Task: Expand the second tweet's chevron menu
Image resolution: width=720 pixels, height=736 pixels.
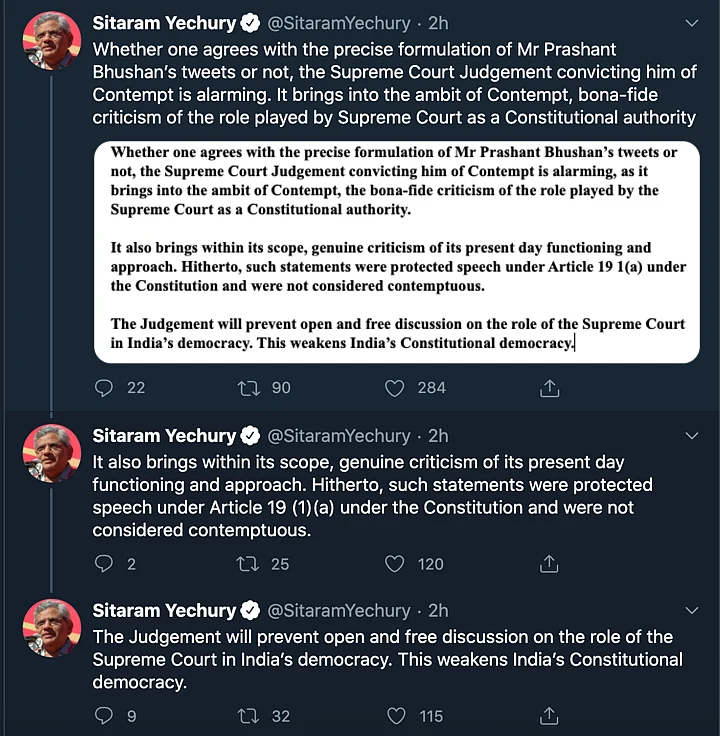Action: pos(692,436)
